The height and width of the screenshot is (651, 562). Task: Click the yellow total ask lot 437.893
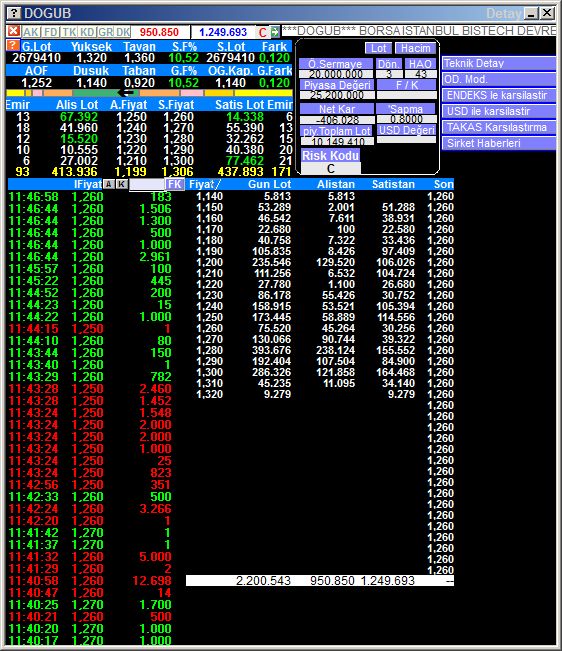click(x=240, y=171)
